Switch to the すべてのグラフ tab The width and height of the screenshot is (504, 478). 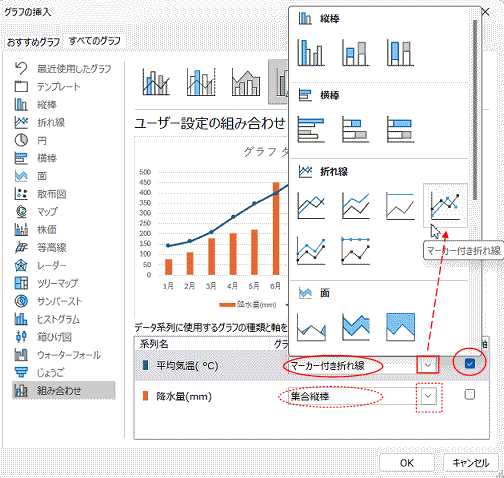(x=95, y=41)
